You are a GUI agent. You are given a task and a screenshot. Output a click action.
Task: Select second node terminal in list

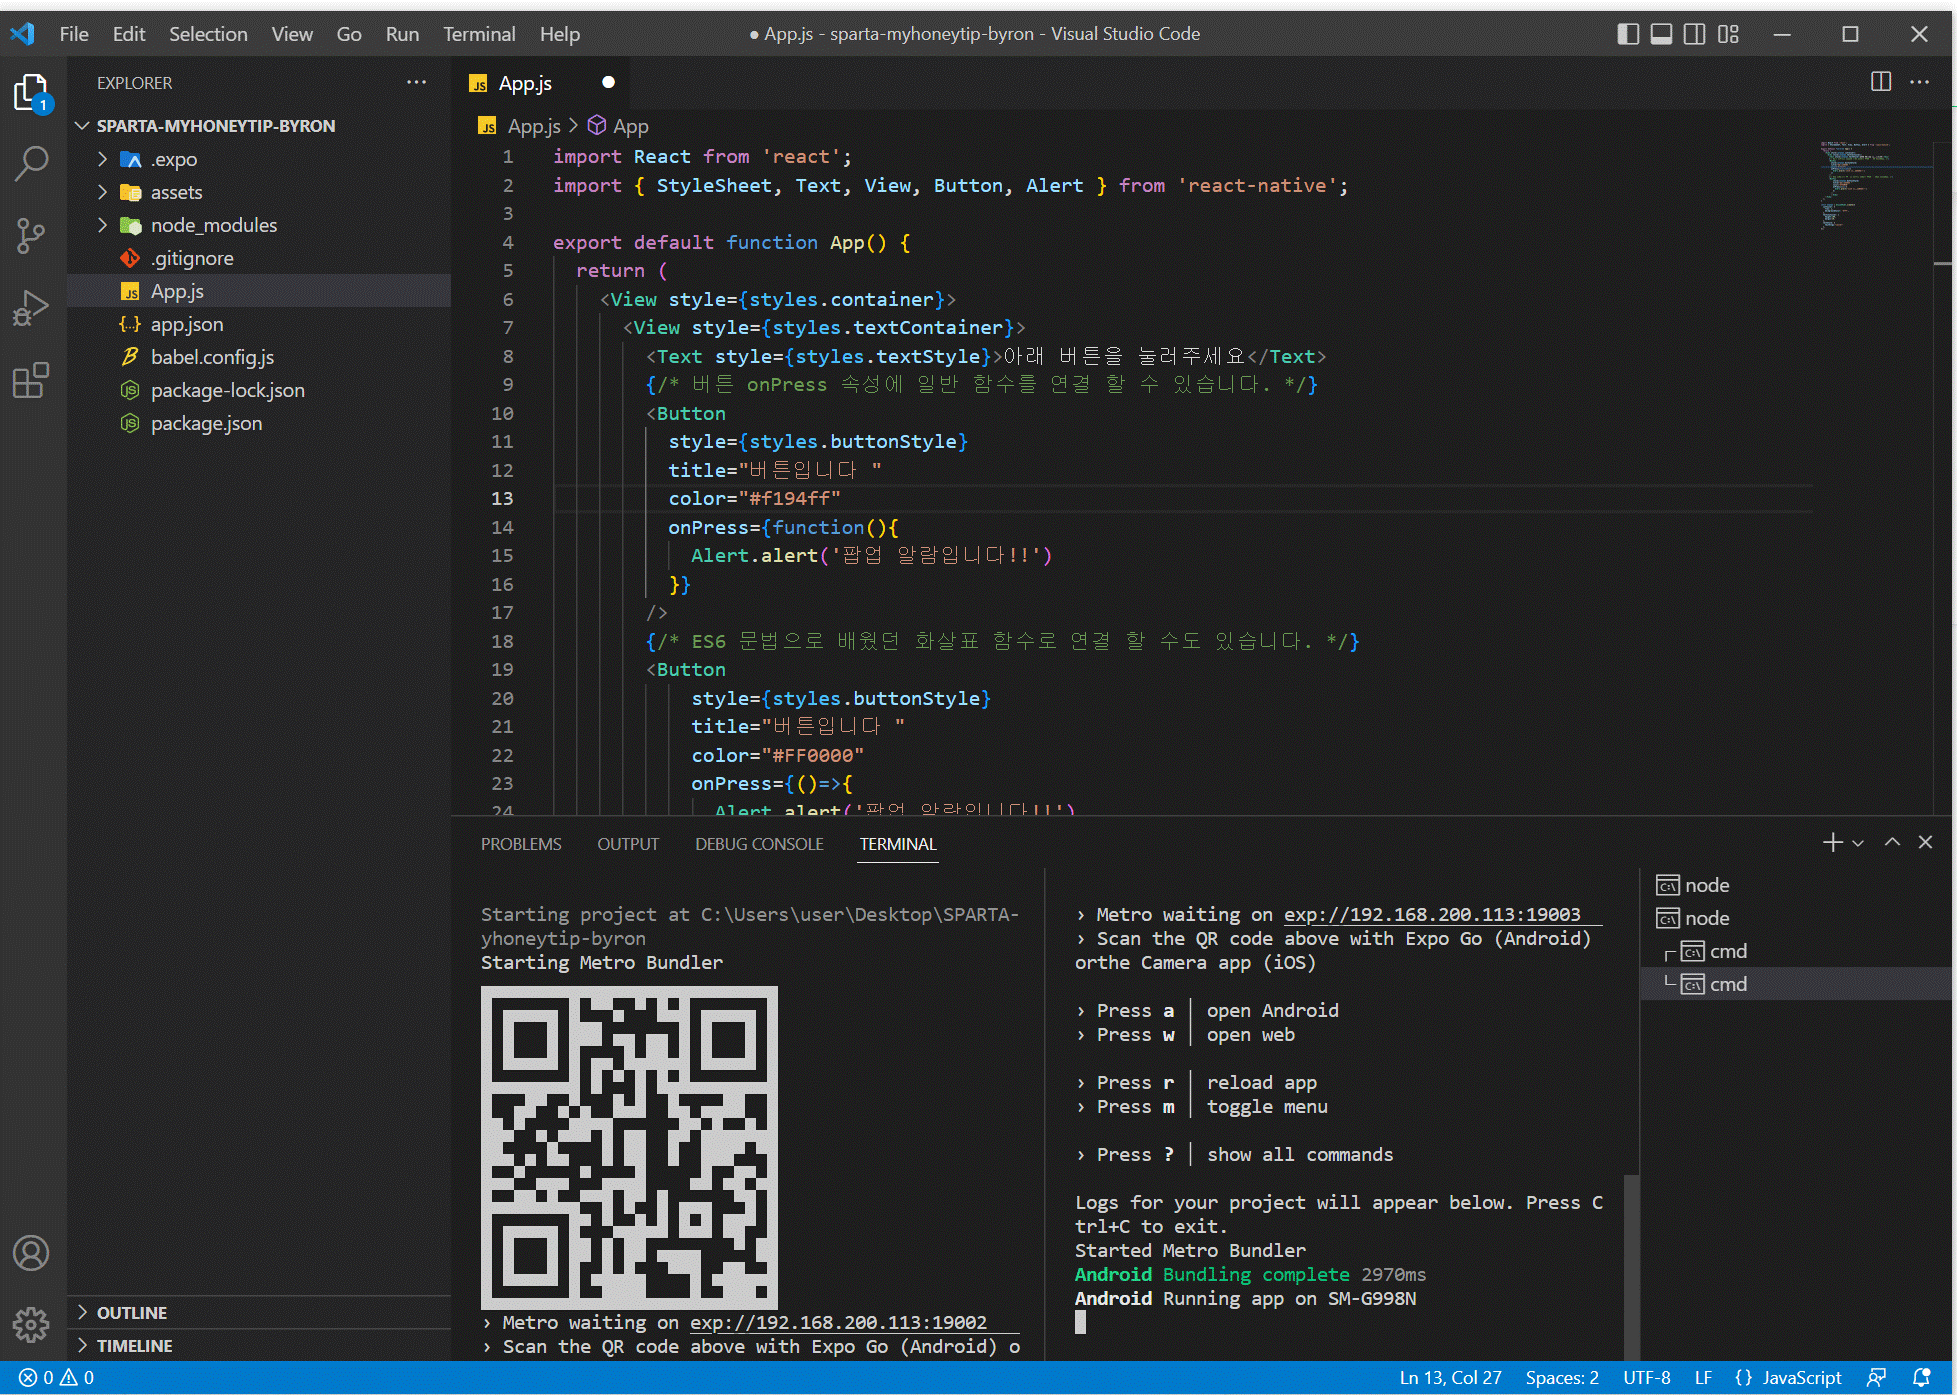(x=1796, y=918)
